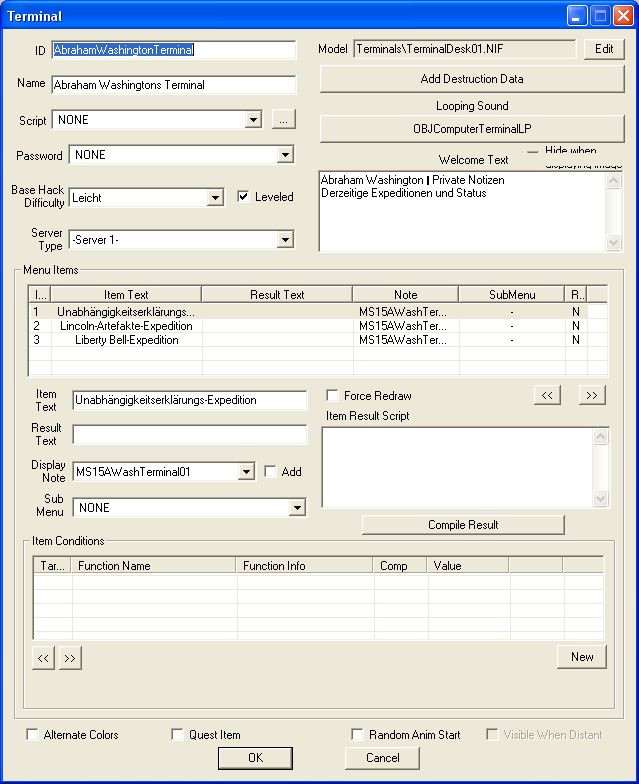Open the Sub Menu dropdown
The height and width of the screenshot is (784, 639).
297,508
